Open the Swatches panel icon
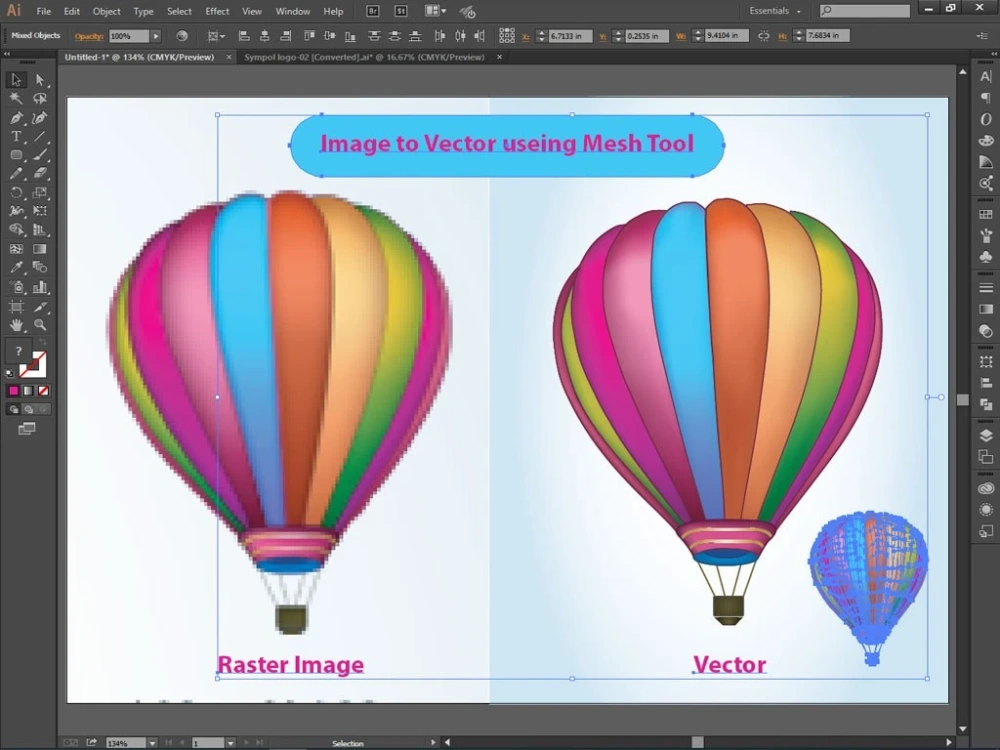The height and width of the screenshot is (750, 1000). click(986, 214)
